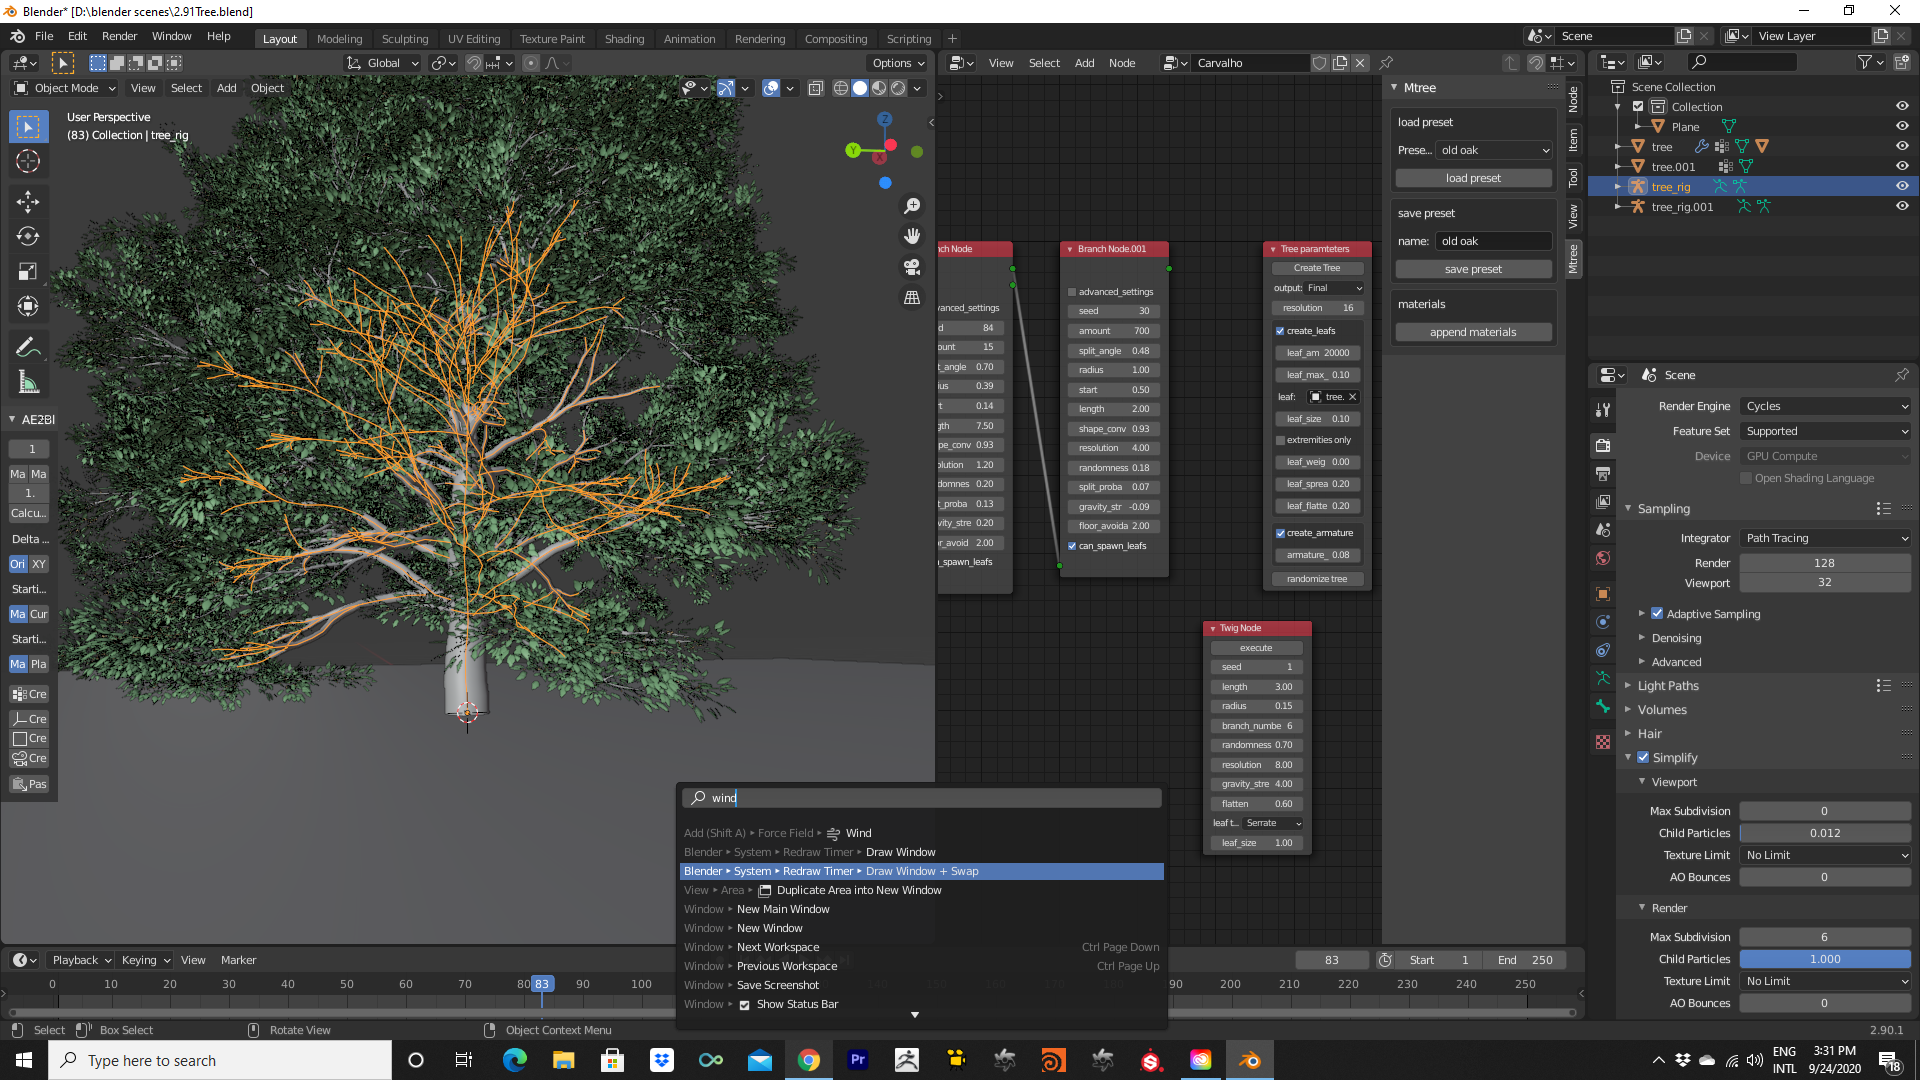
Task: Enable the extremities only checkbox
Action: [1280, 440]
